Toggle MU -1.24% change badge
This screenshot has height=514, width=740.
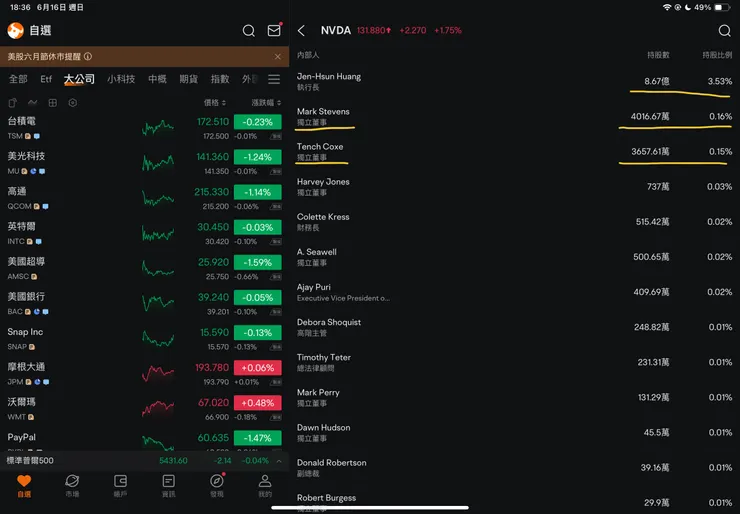pos(258,157)
